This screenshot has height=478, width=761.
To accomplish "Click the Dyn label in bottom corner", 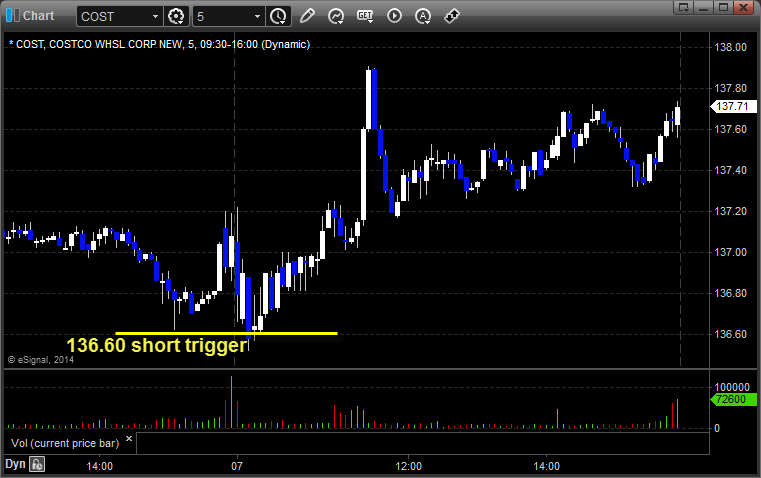I will 15,464.
